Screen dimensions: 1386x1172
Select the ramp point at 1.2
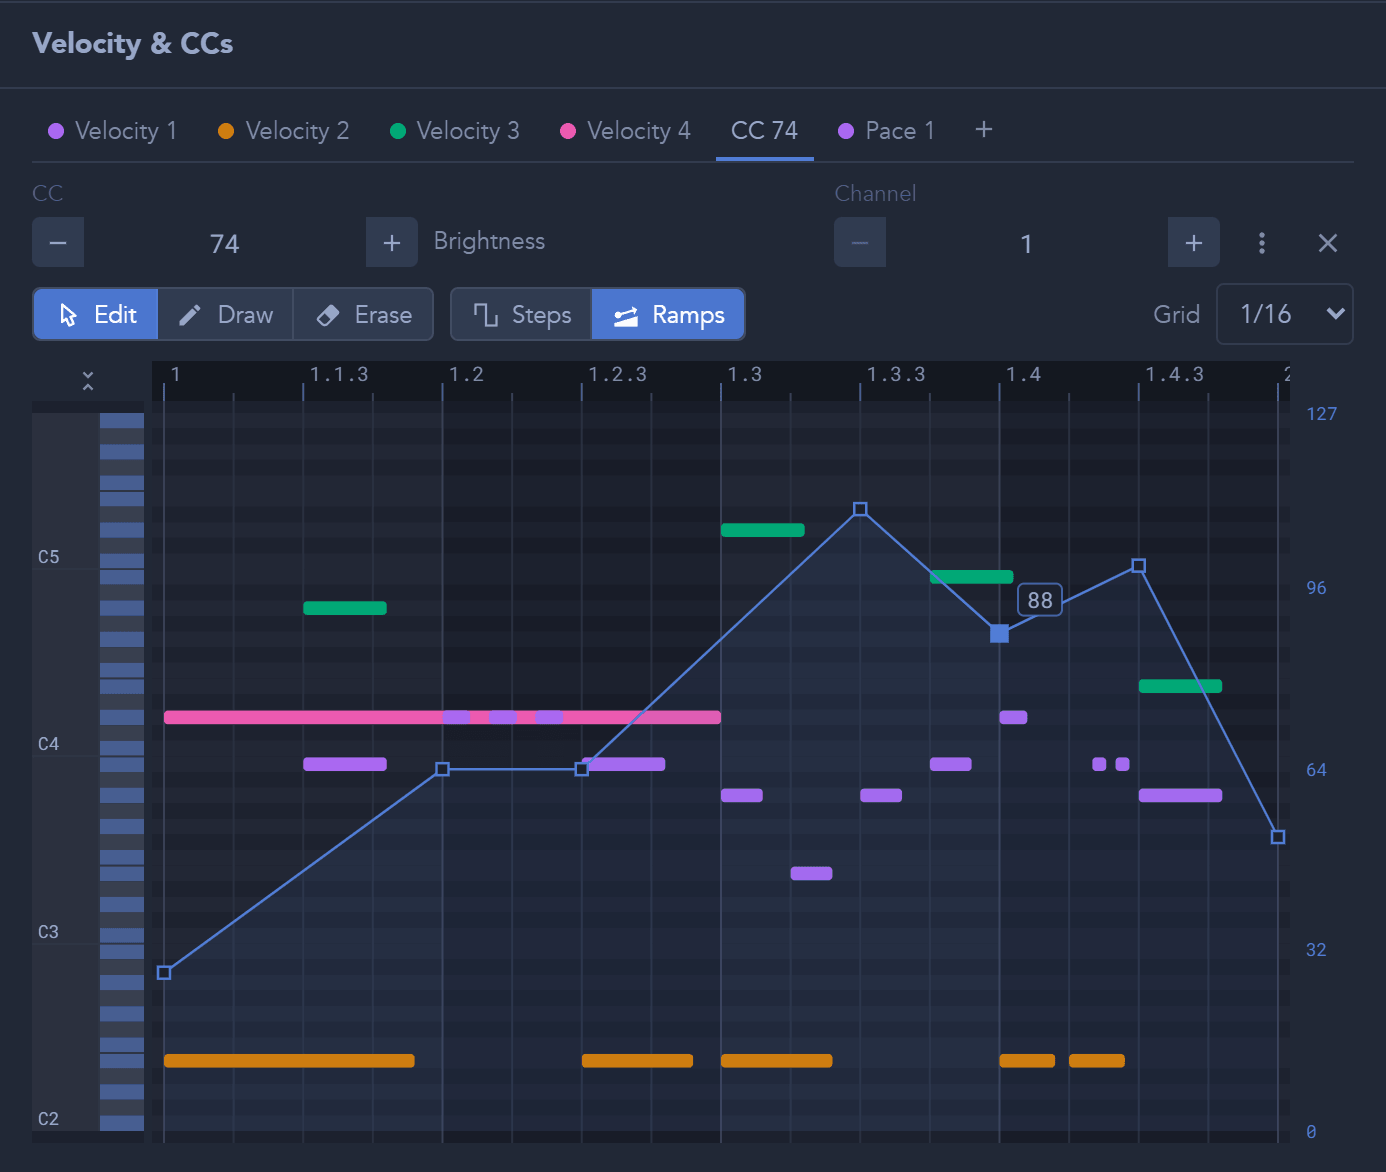(x=442, y=769)
